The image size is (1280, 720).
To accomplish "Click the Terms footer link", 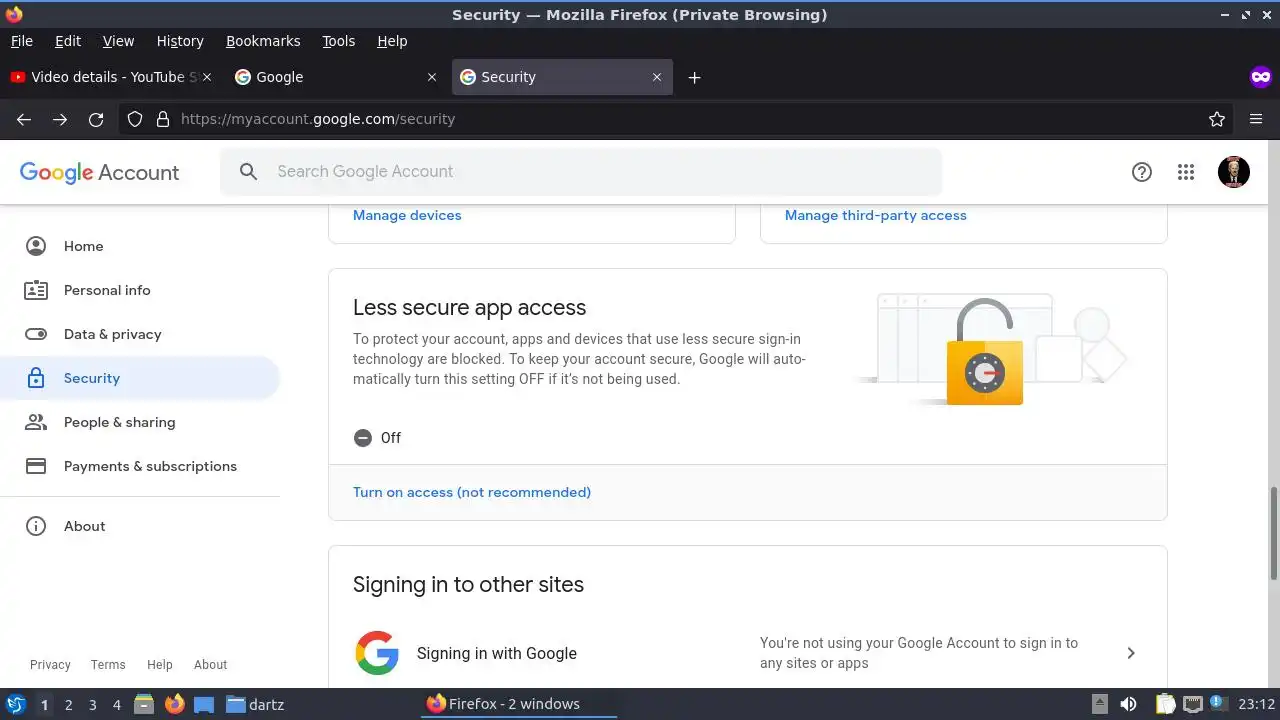I will (x=108, y=664).
